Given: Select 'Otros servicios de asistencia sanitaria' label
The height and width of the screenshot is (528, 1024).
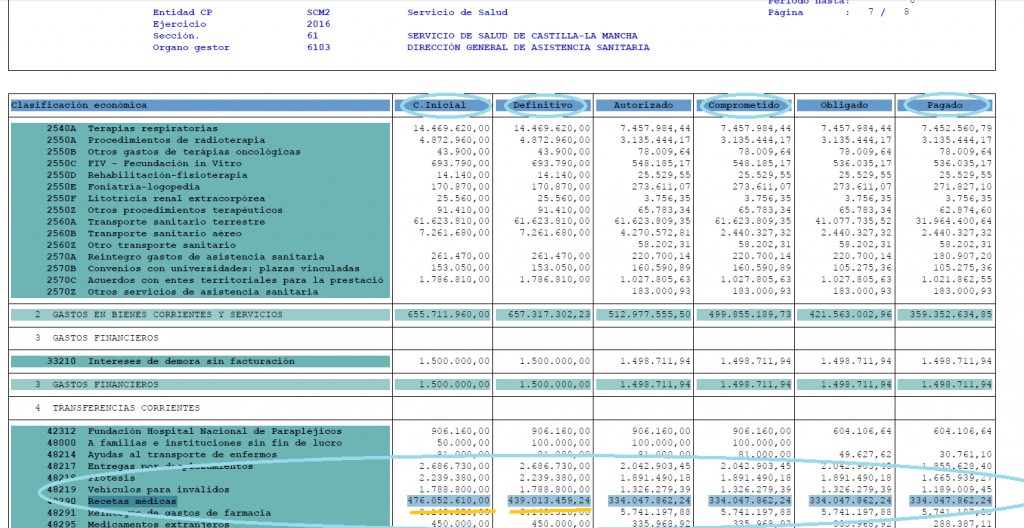Looking at the screenshot, I should click(203, 292).
